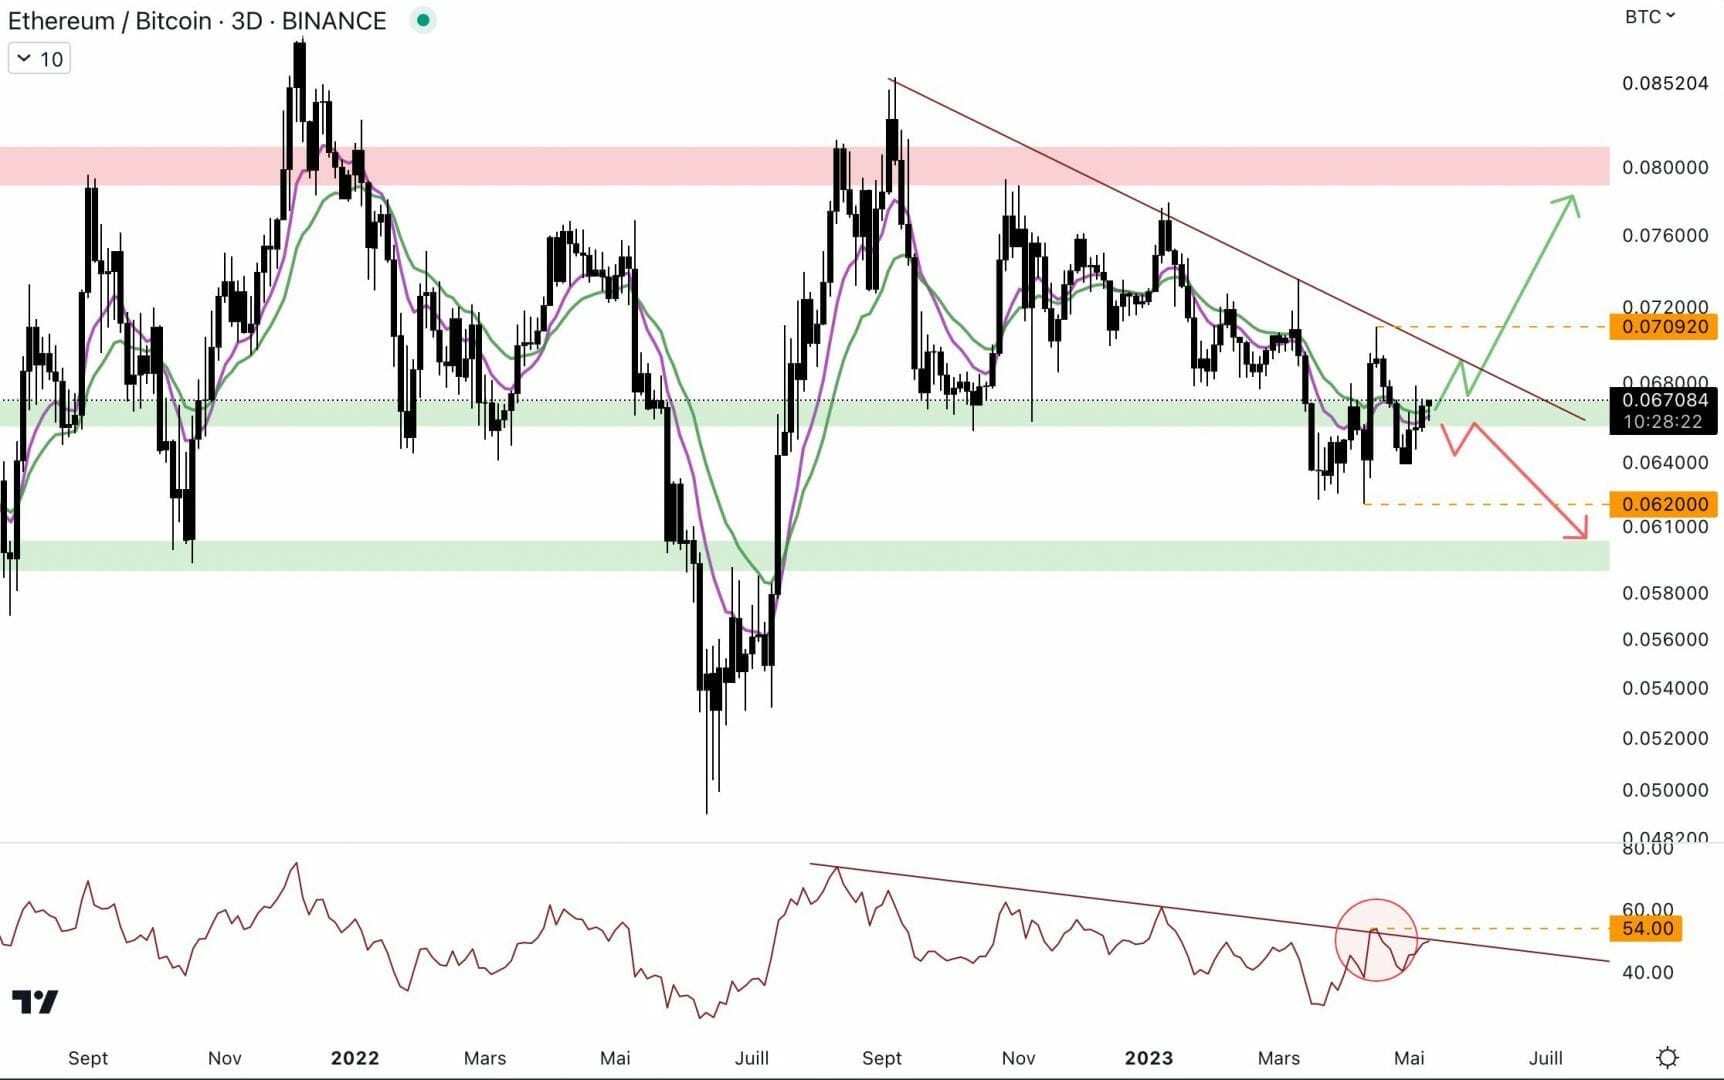Open the chart settings gear icon
The image size is (1724, 1080).
[x=1667, y=1057]
